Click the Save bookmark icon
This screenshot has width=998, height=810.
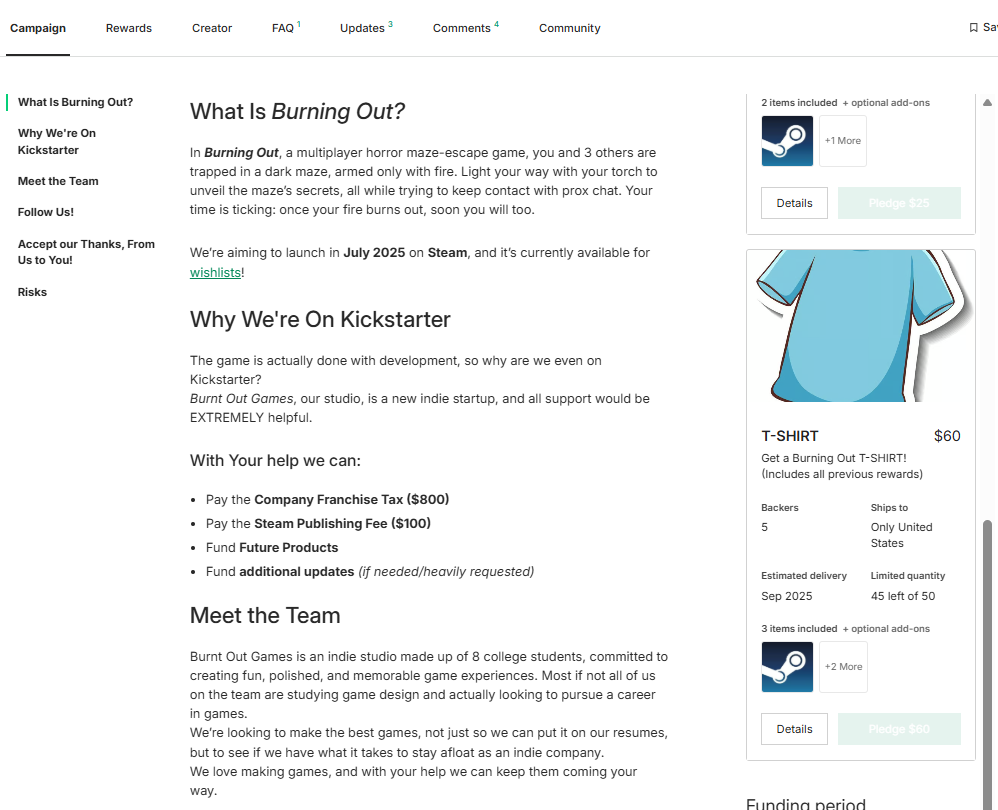(974, 28)
